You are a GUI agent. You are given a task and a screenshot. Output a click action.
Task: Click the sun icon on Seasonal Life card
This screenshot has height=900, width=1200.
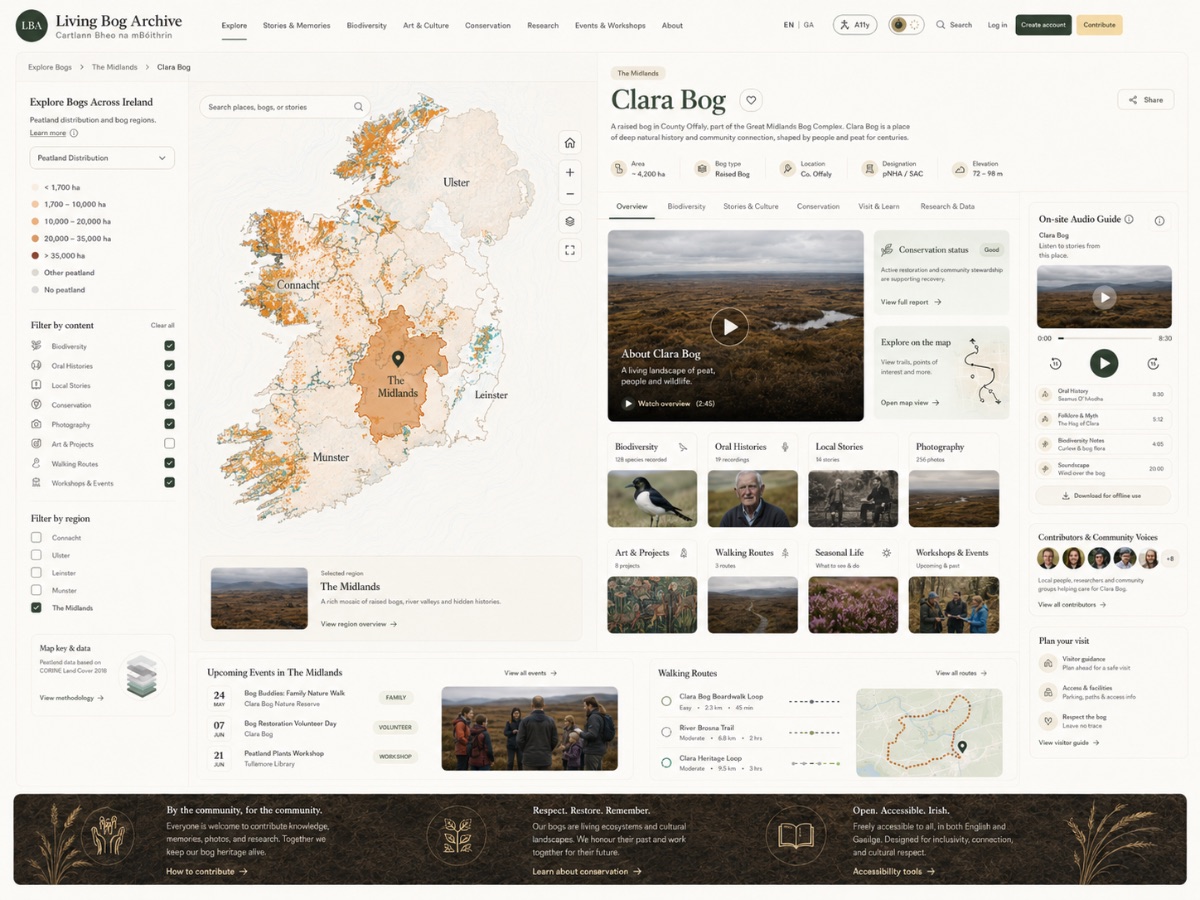[886, 552]
